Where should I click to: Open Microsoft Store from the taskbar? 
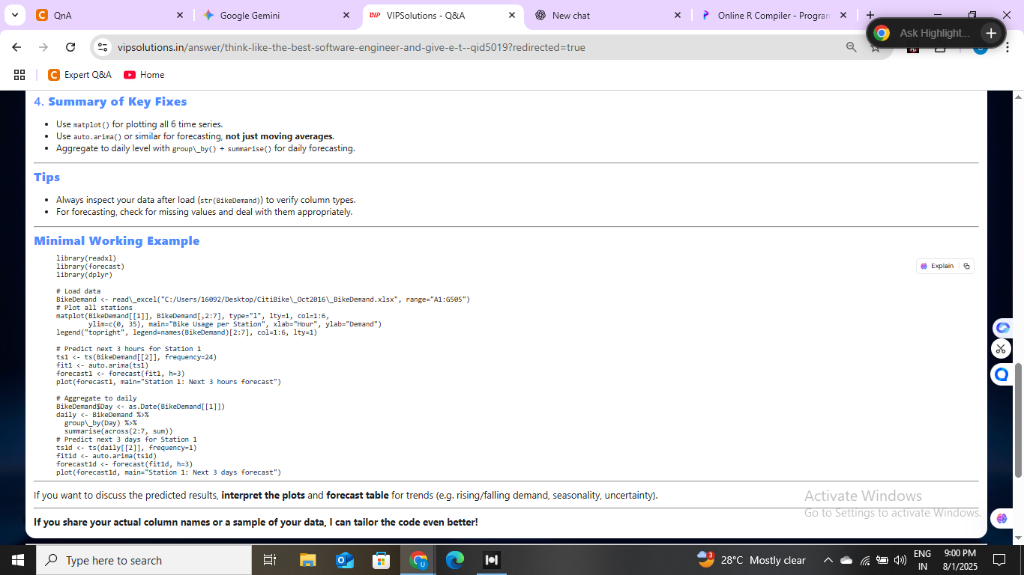[381, 560]
